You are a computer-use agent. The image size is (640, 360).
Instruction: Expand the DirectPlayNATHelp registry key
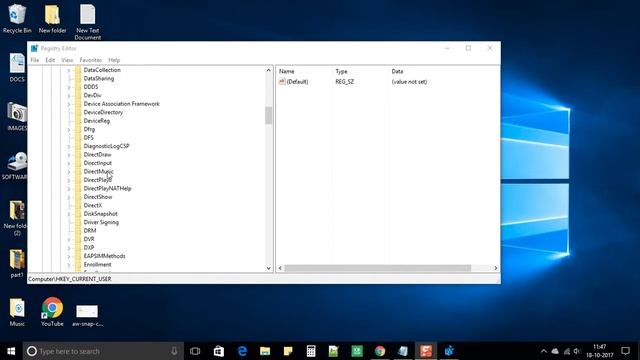(69, 189)
